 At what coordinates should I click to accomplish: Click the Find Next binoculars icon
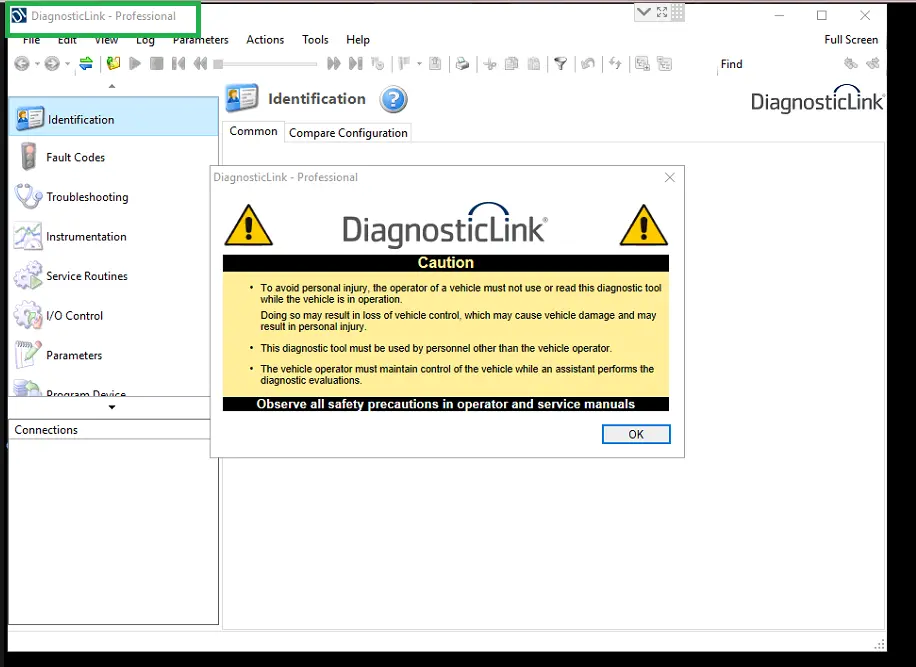pos(873,63)
